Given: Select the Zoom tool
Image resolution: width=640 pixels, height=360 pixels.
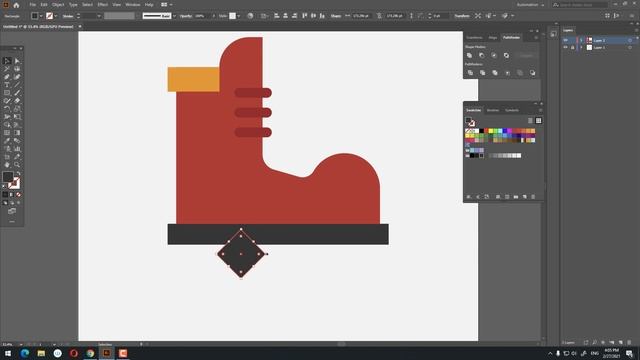Looking at the screenshot, I should [x=17, y=165].
